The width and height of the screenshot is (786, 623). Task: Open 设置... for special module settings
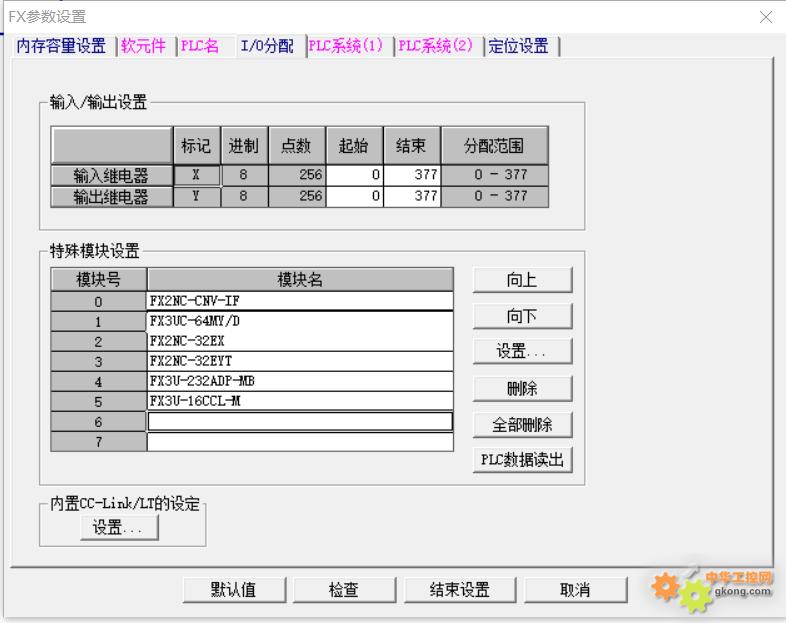click(x=522, y=351)
